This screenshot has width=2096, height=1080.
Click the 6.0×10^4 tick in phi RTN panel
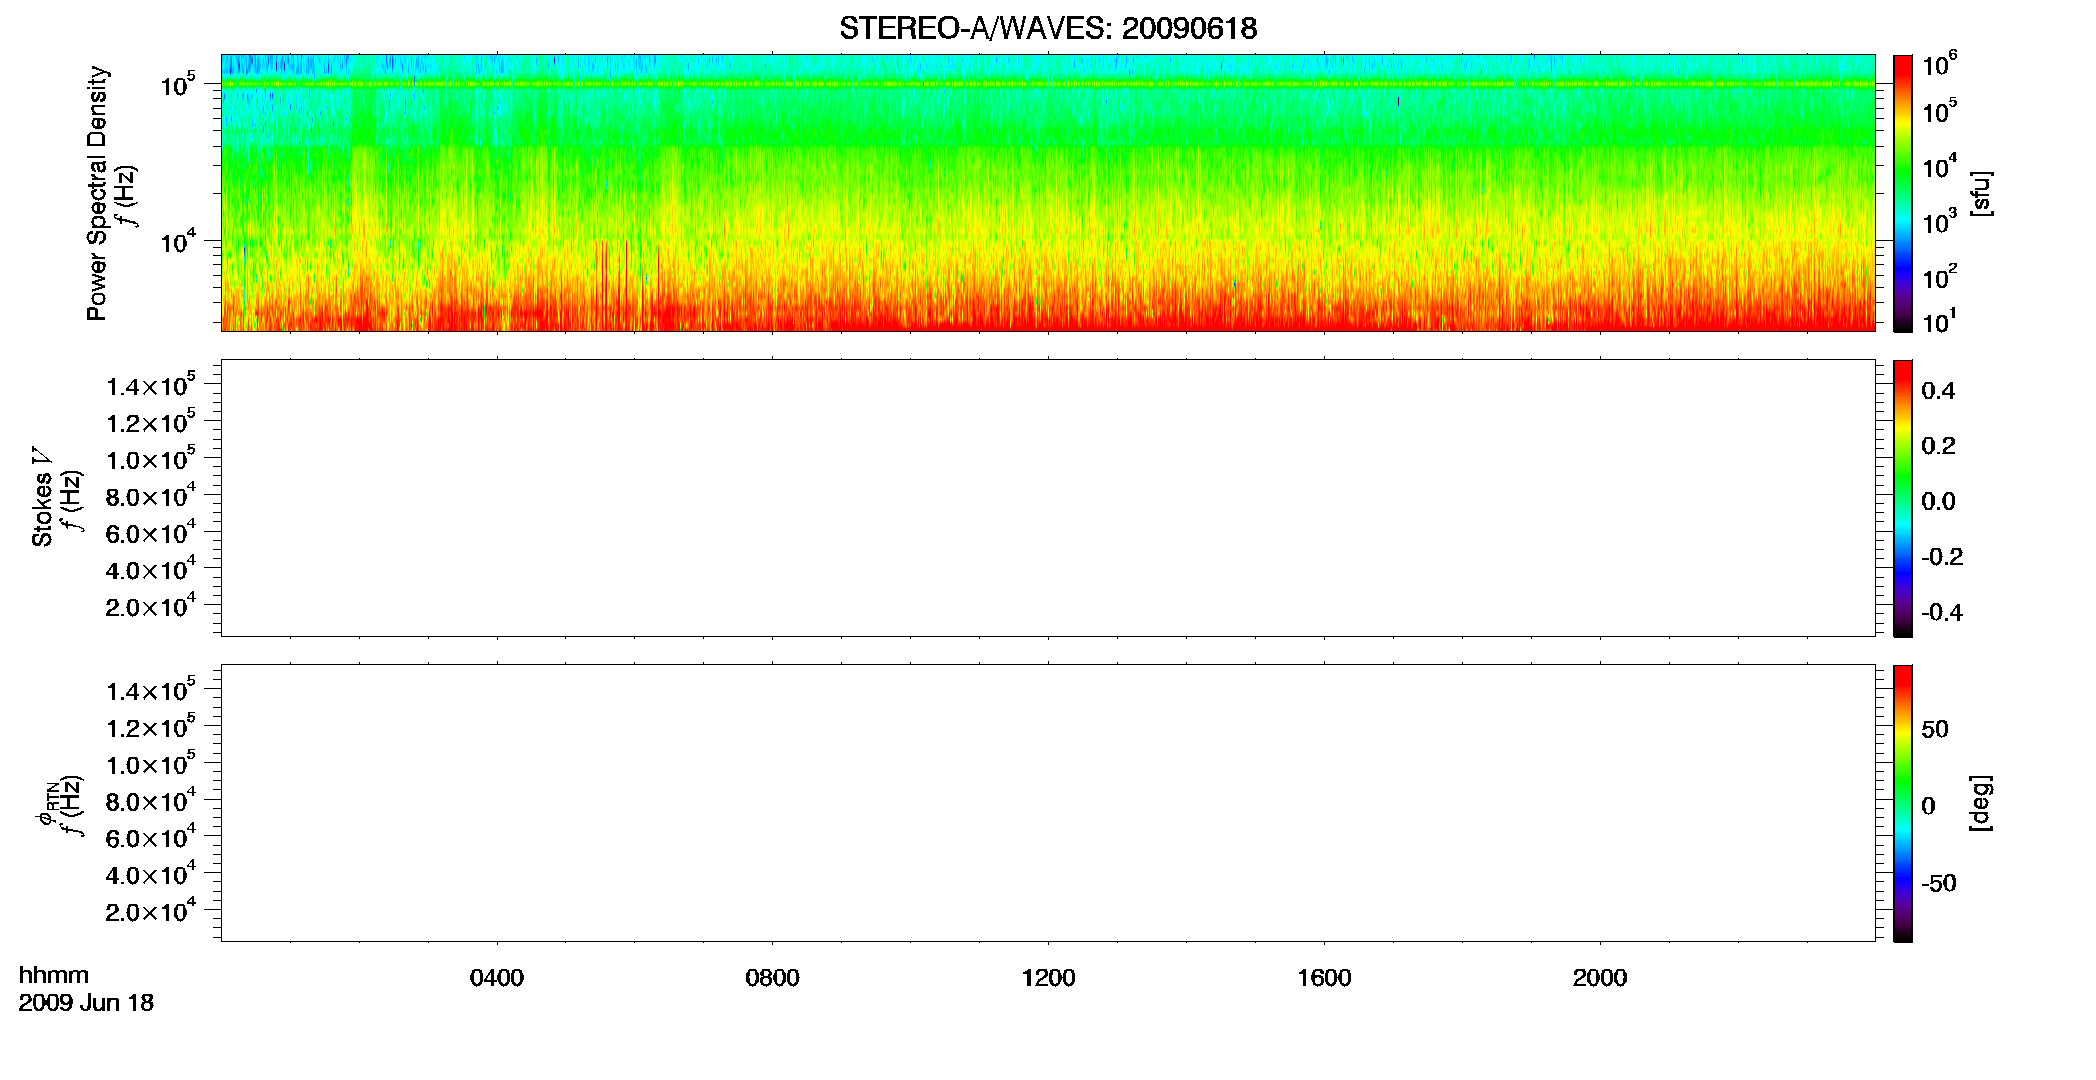tap(151, 836)
